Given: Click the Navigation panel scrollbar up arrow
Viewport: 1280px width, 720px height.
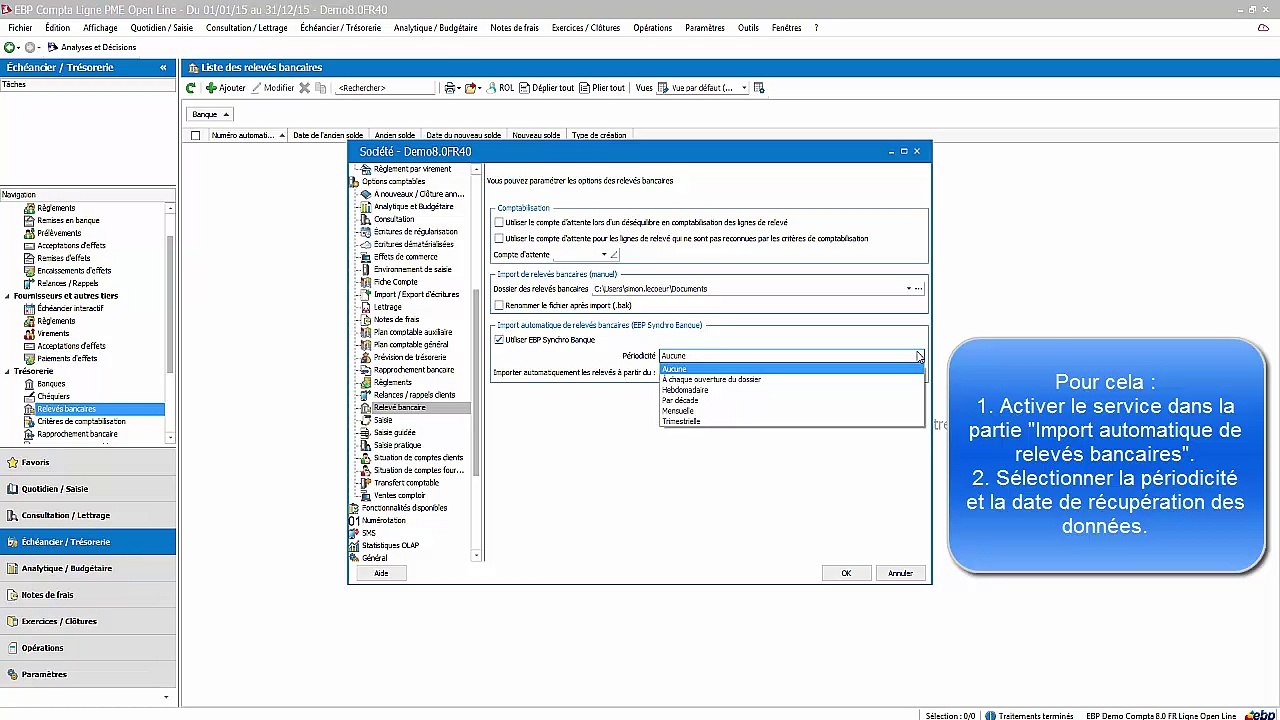Looking at the screenshot, I should click(170, 208).
